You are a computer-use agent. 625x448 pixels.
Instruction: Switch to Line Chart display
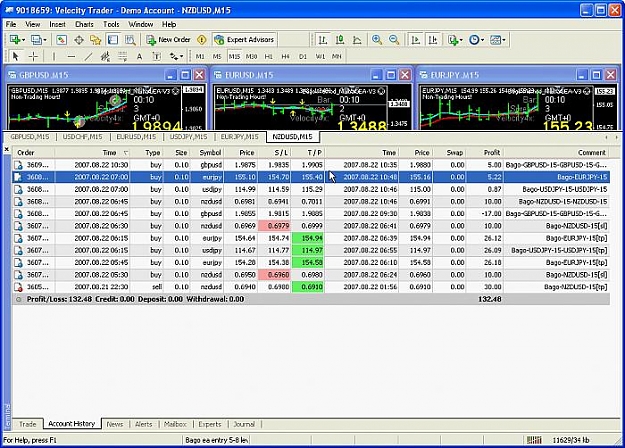click(x=357, y=39)
